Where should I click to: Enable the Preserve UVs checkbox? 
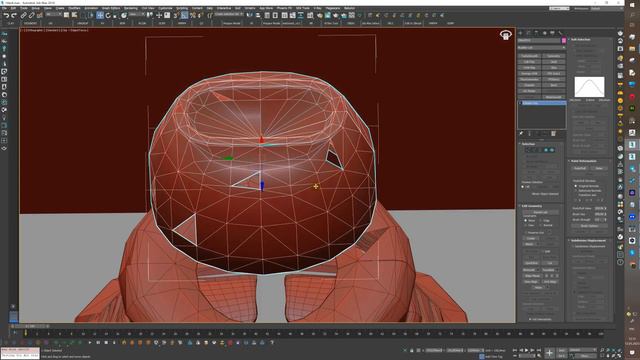[x=526, y=233]
